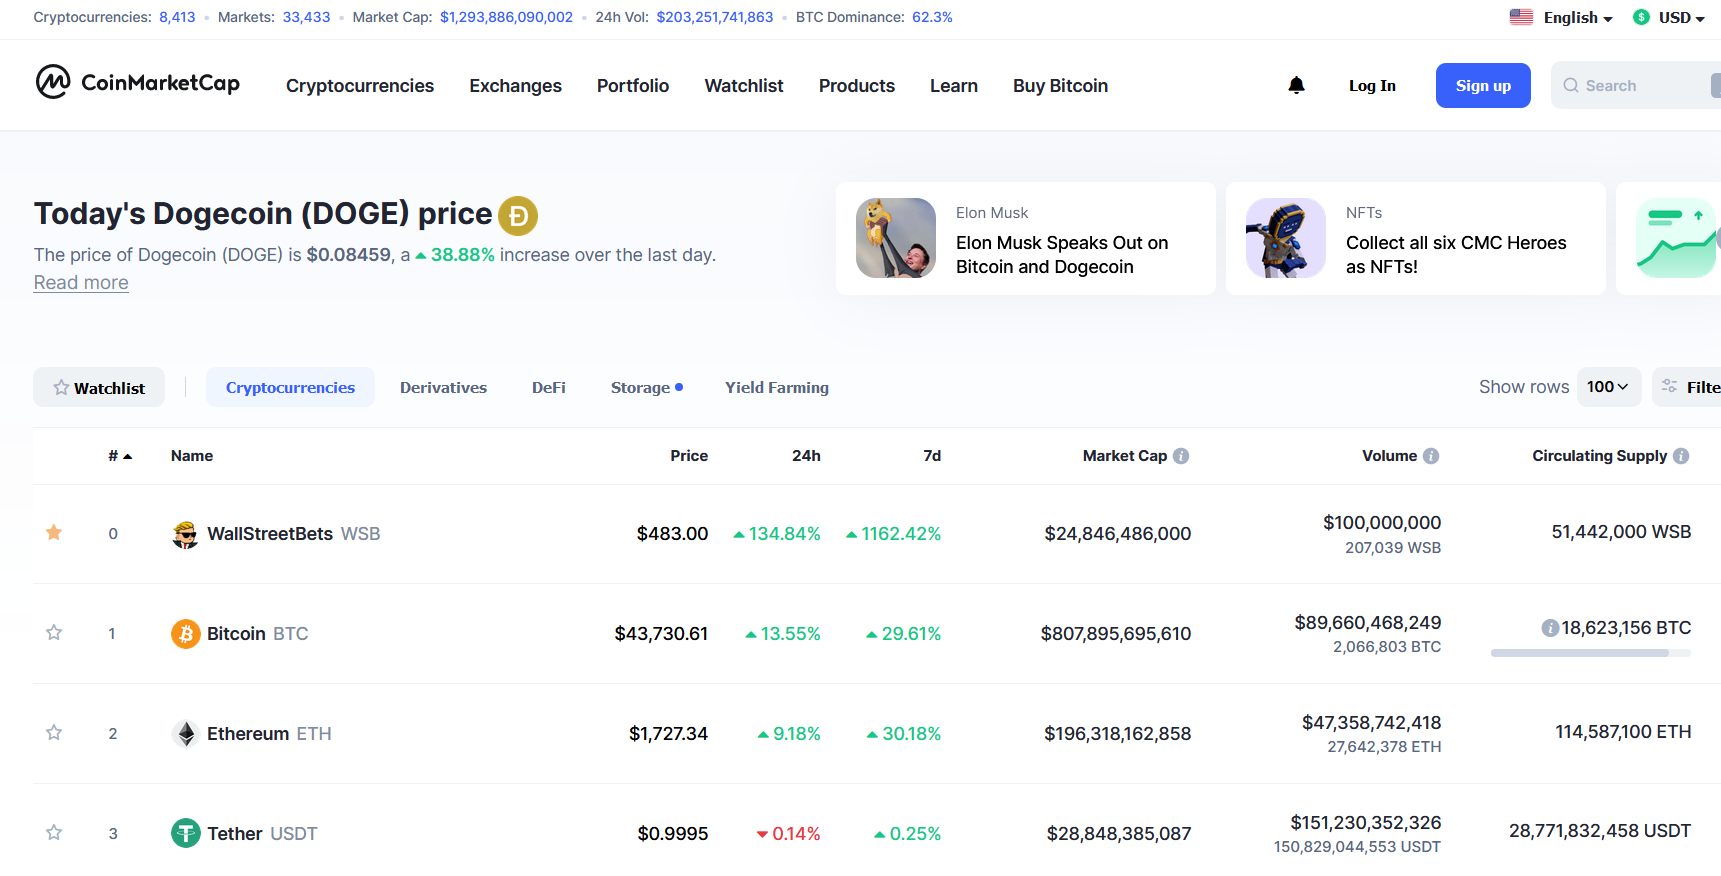Open the Products nav menu
Viewport: 1721px width, 876px height.
(857, 86)
